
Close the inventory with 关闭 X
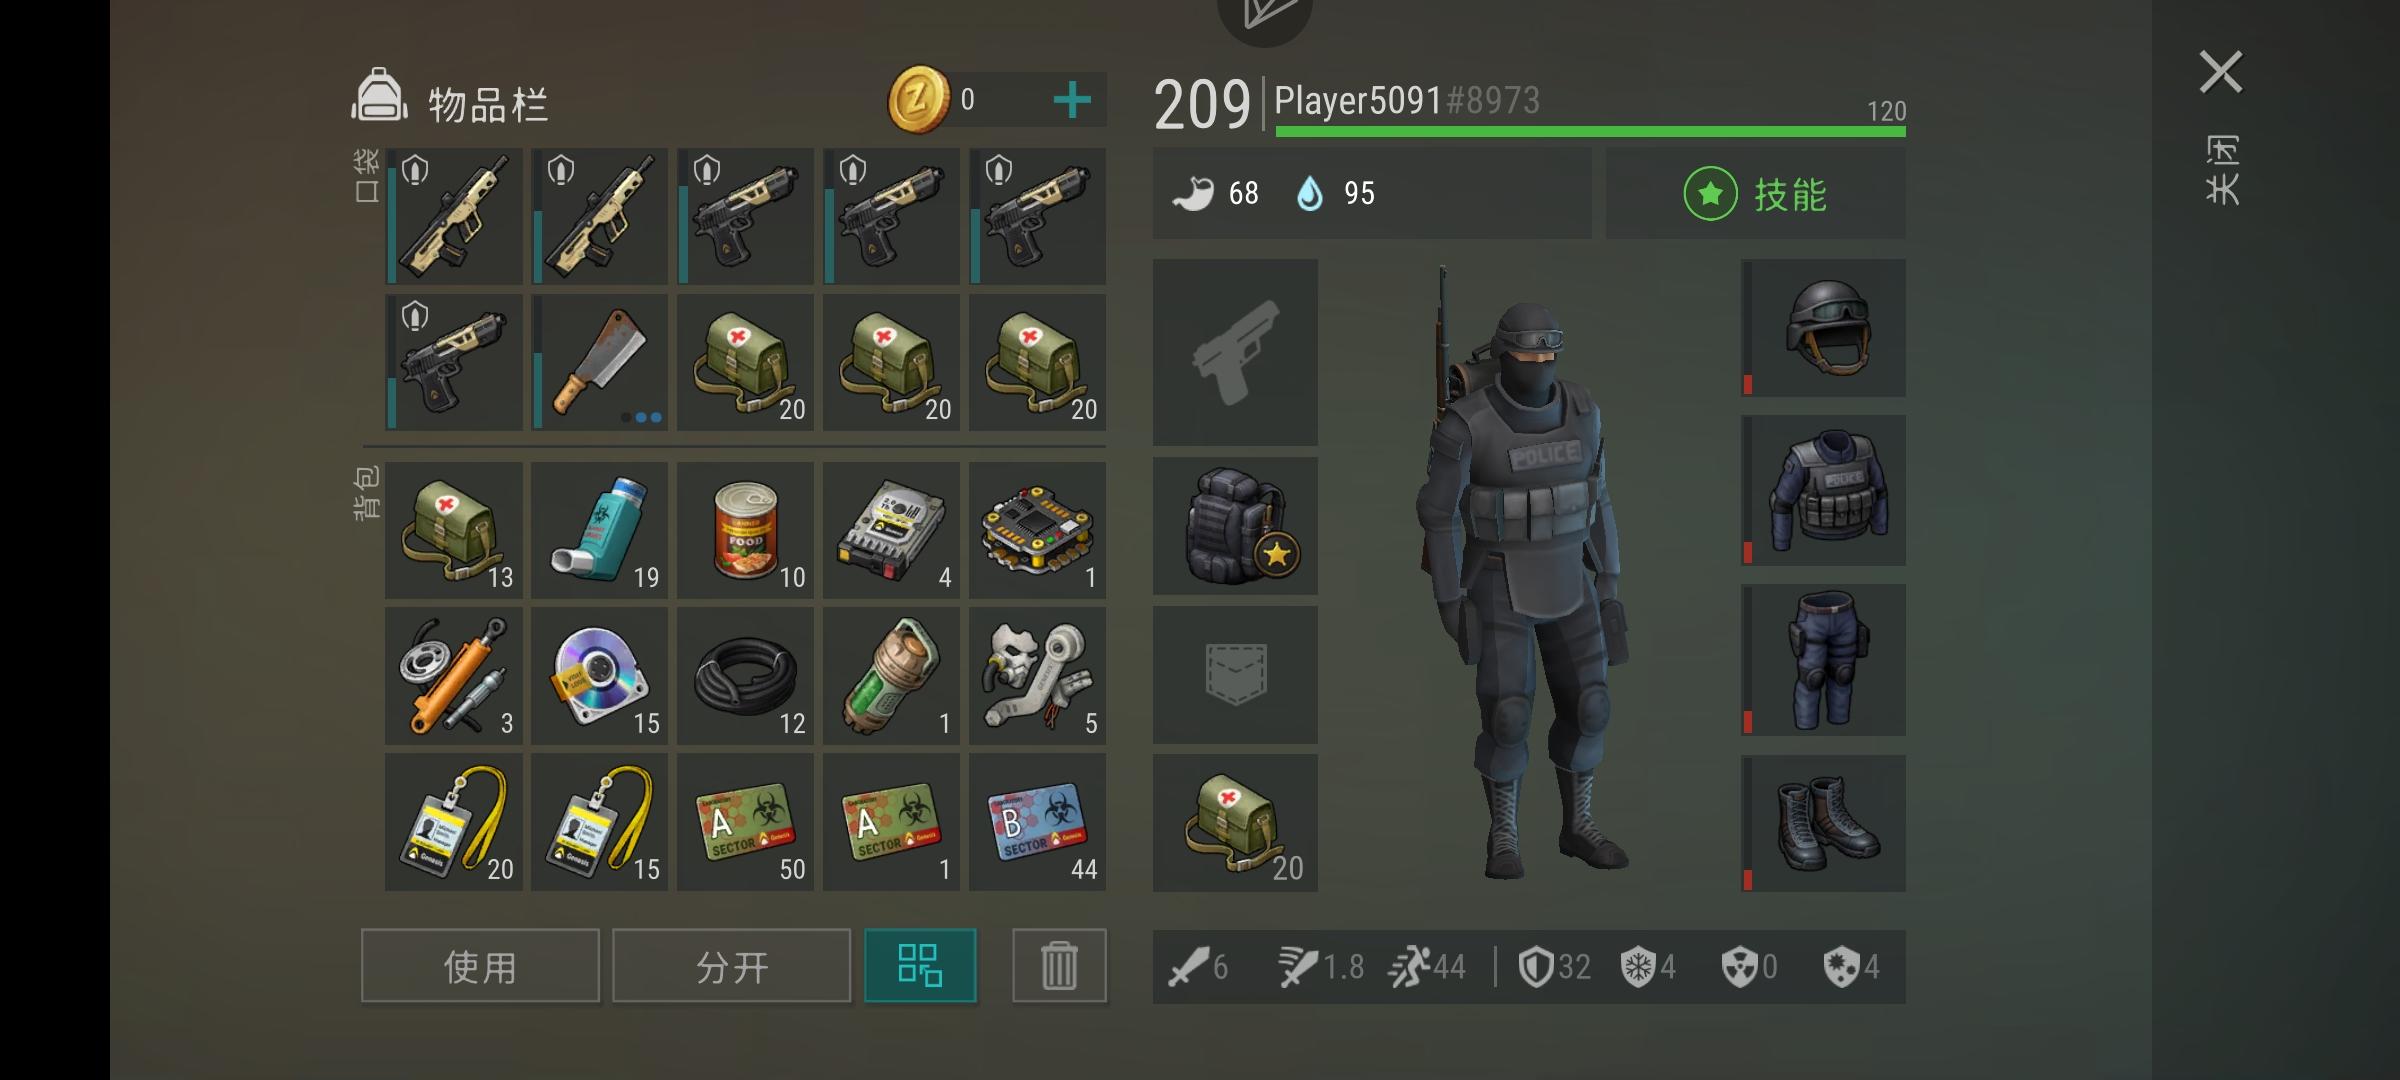tap(2221, 72)
